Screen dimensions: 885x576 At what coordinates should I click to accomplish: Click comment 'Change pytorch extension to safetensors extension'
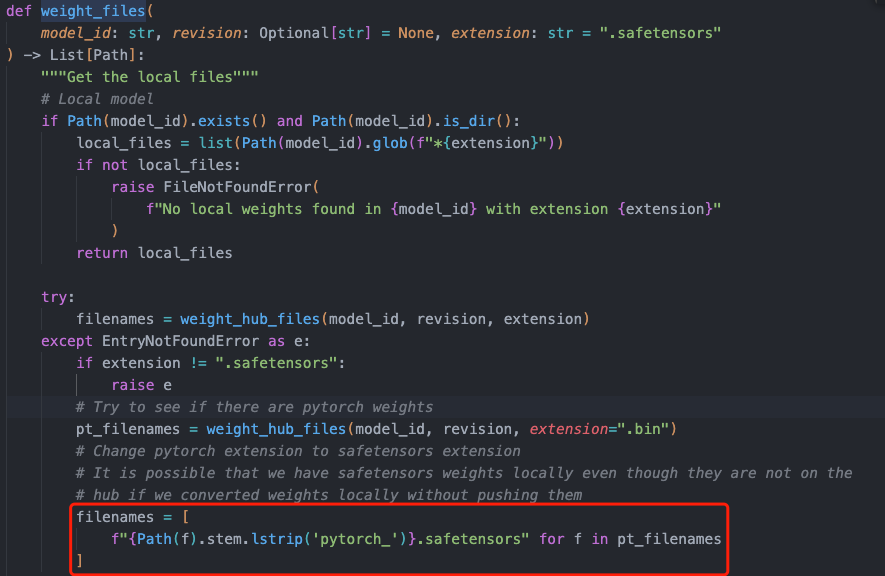[x=298, y=451]
